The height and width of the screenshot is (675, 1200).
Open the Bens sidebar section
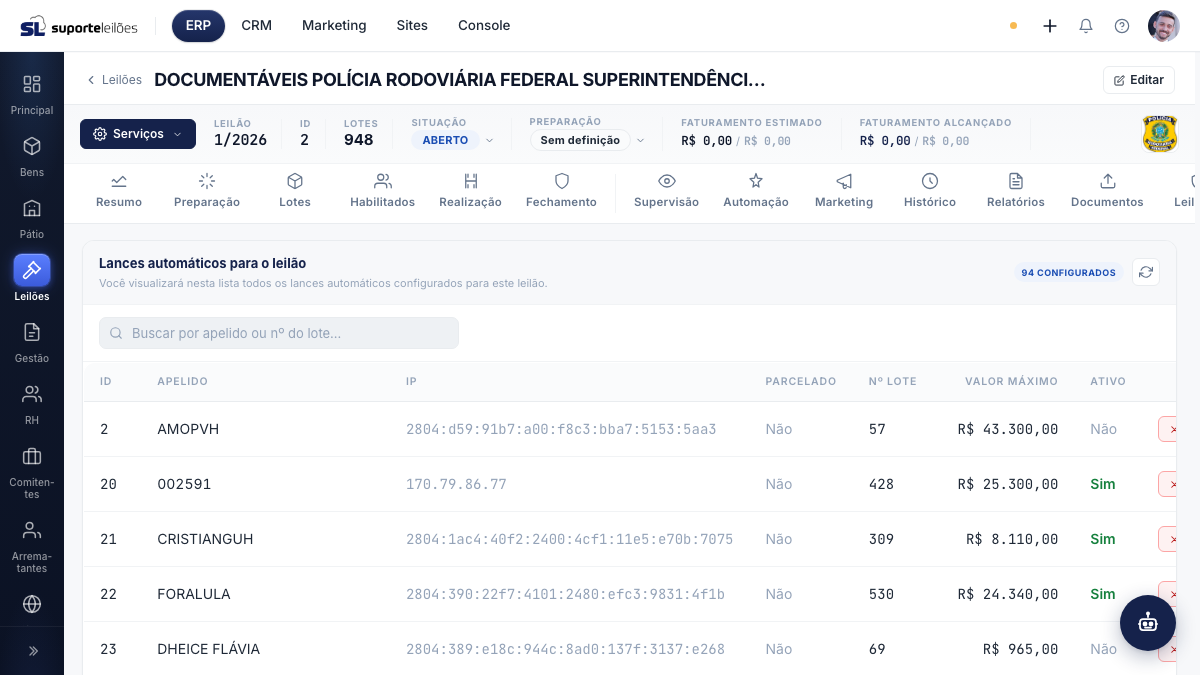point(32,157)
